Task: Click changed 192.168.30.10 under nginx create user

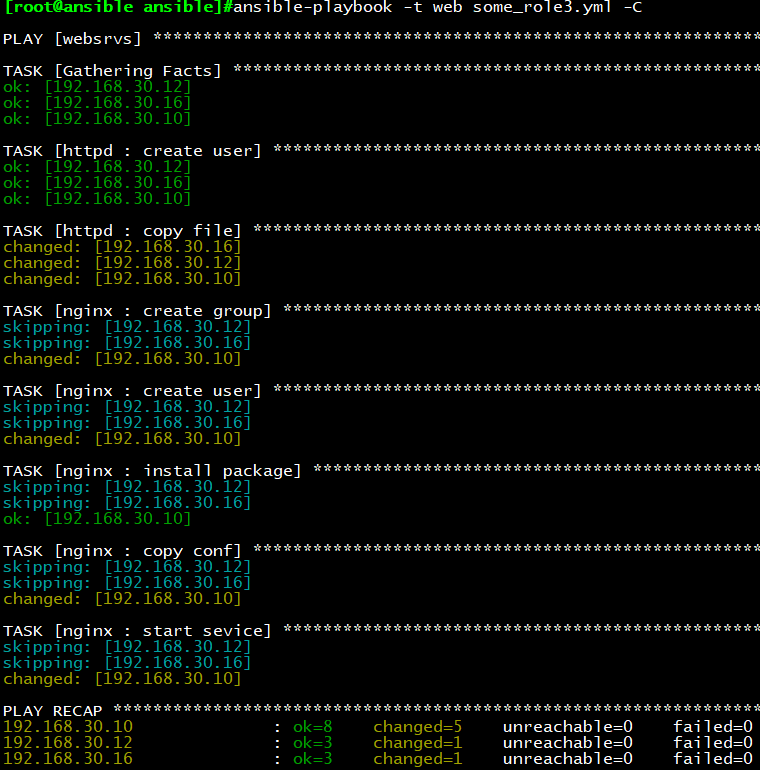Action: click(x=122, y=439)
